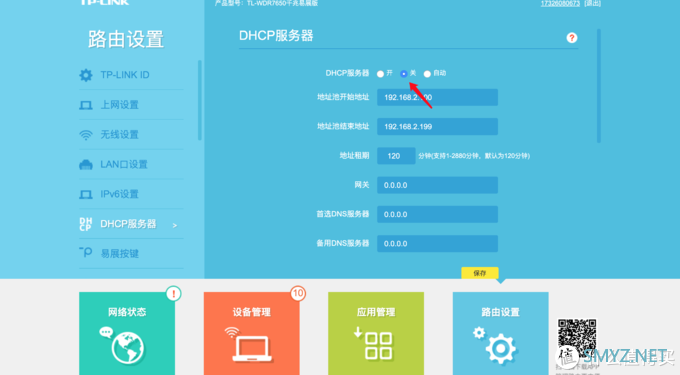Open the 路由设置 tile
This screenshot has width=680, height=375.
point(500,333)
